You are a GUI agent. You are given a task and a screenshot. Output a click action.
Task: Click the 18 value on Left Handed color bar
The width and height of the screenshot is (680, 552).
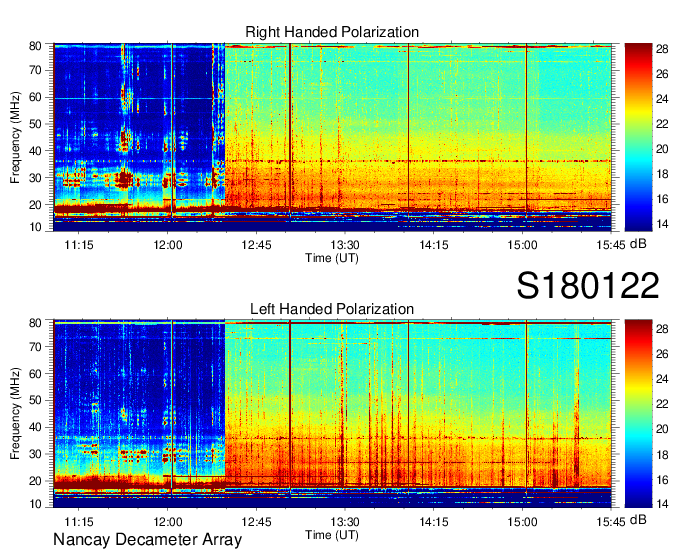pyautogui.click(x=662, y=454)
